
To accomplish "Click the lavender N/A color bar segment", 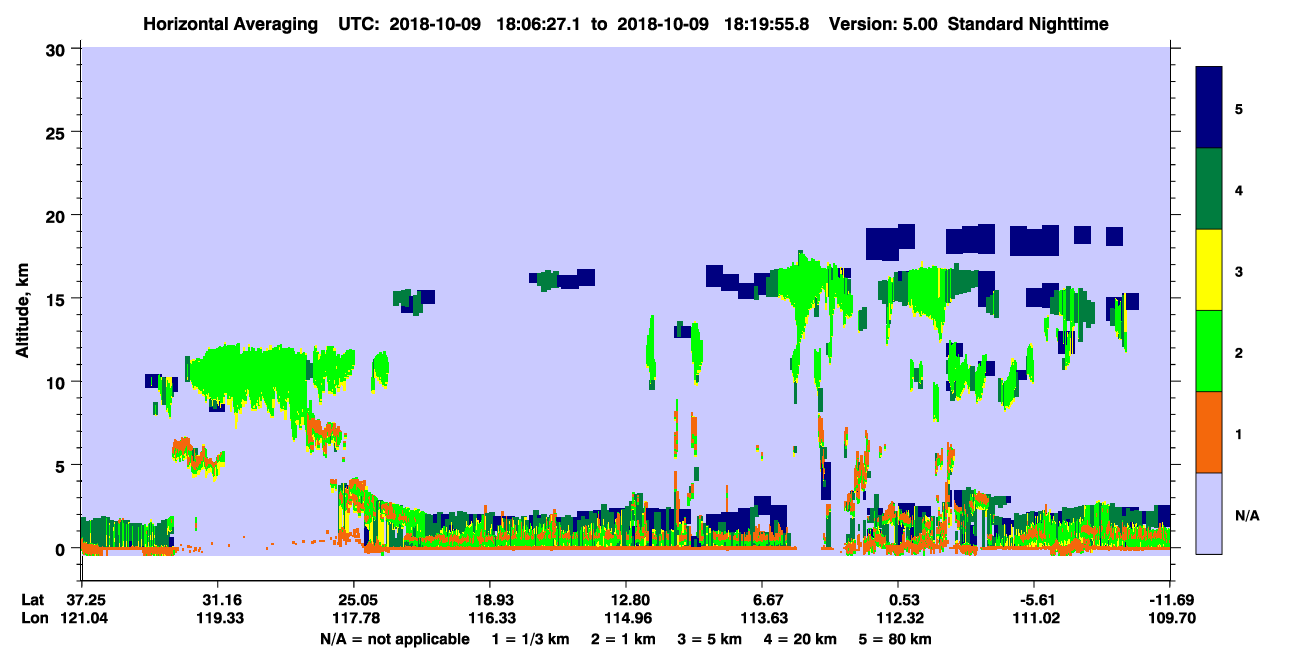I will 1209,513.
